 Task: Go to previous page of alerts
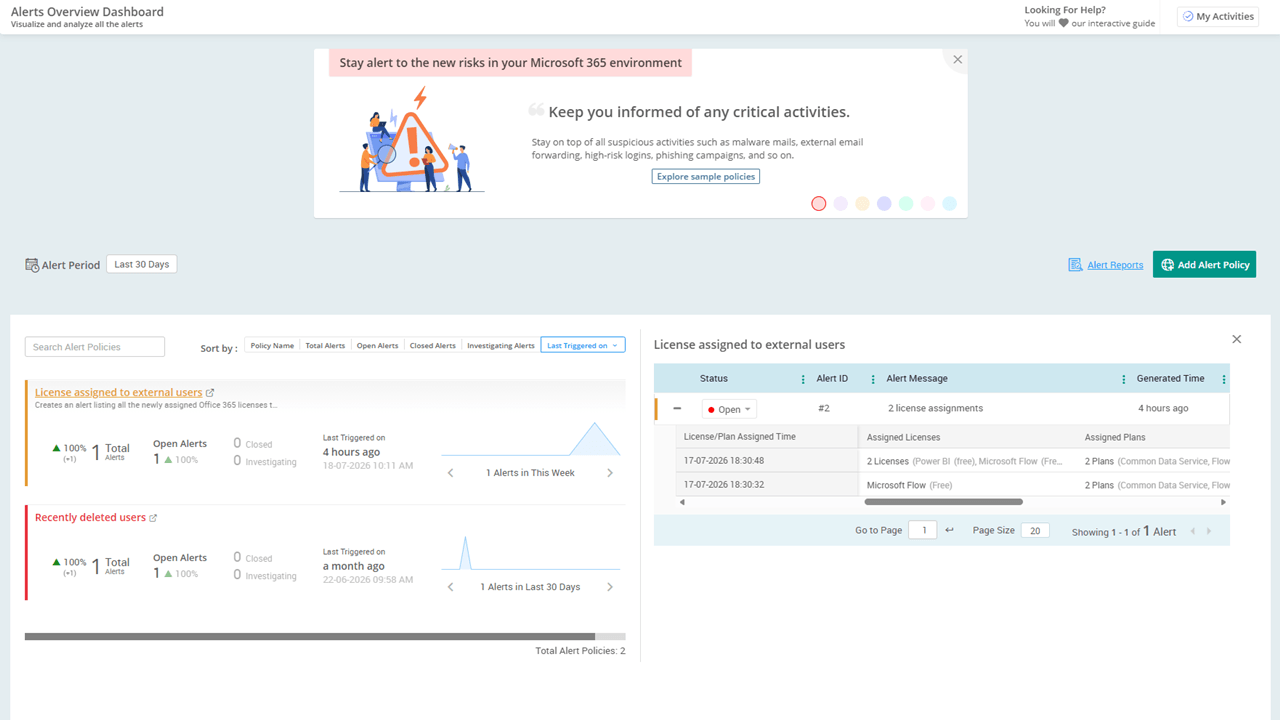(1192, 532)
